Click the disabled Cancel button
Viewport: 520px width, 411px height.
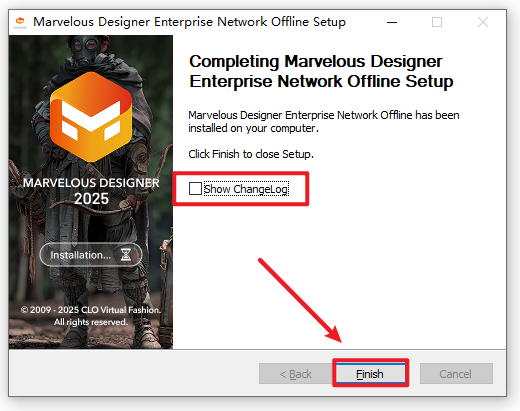click(x=456, y=374)
